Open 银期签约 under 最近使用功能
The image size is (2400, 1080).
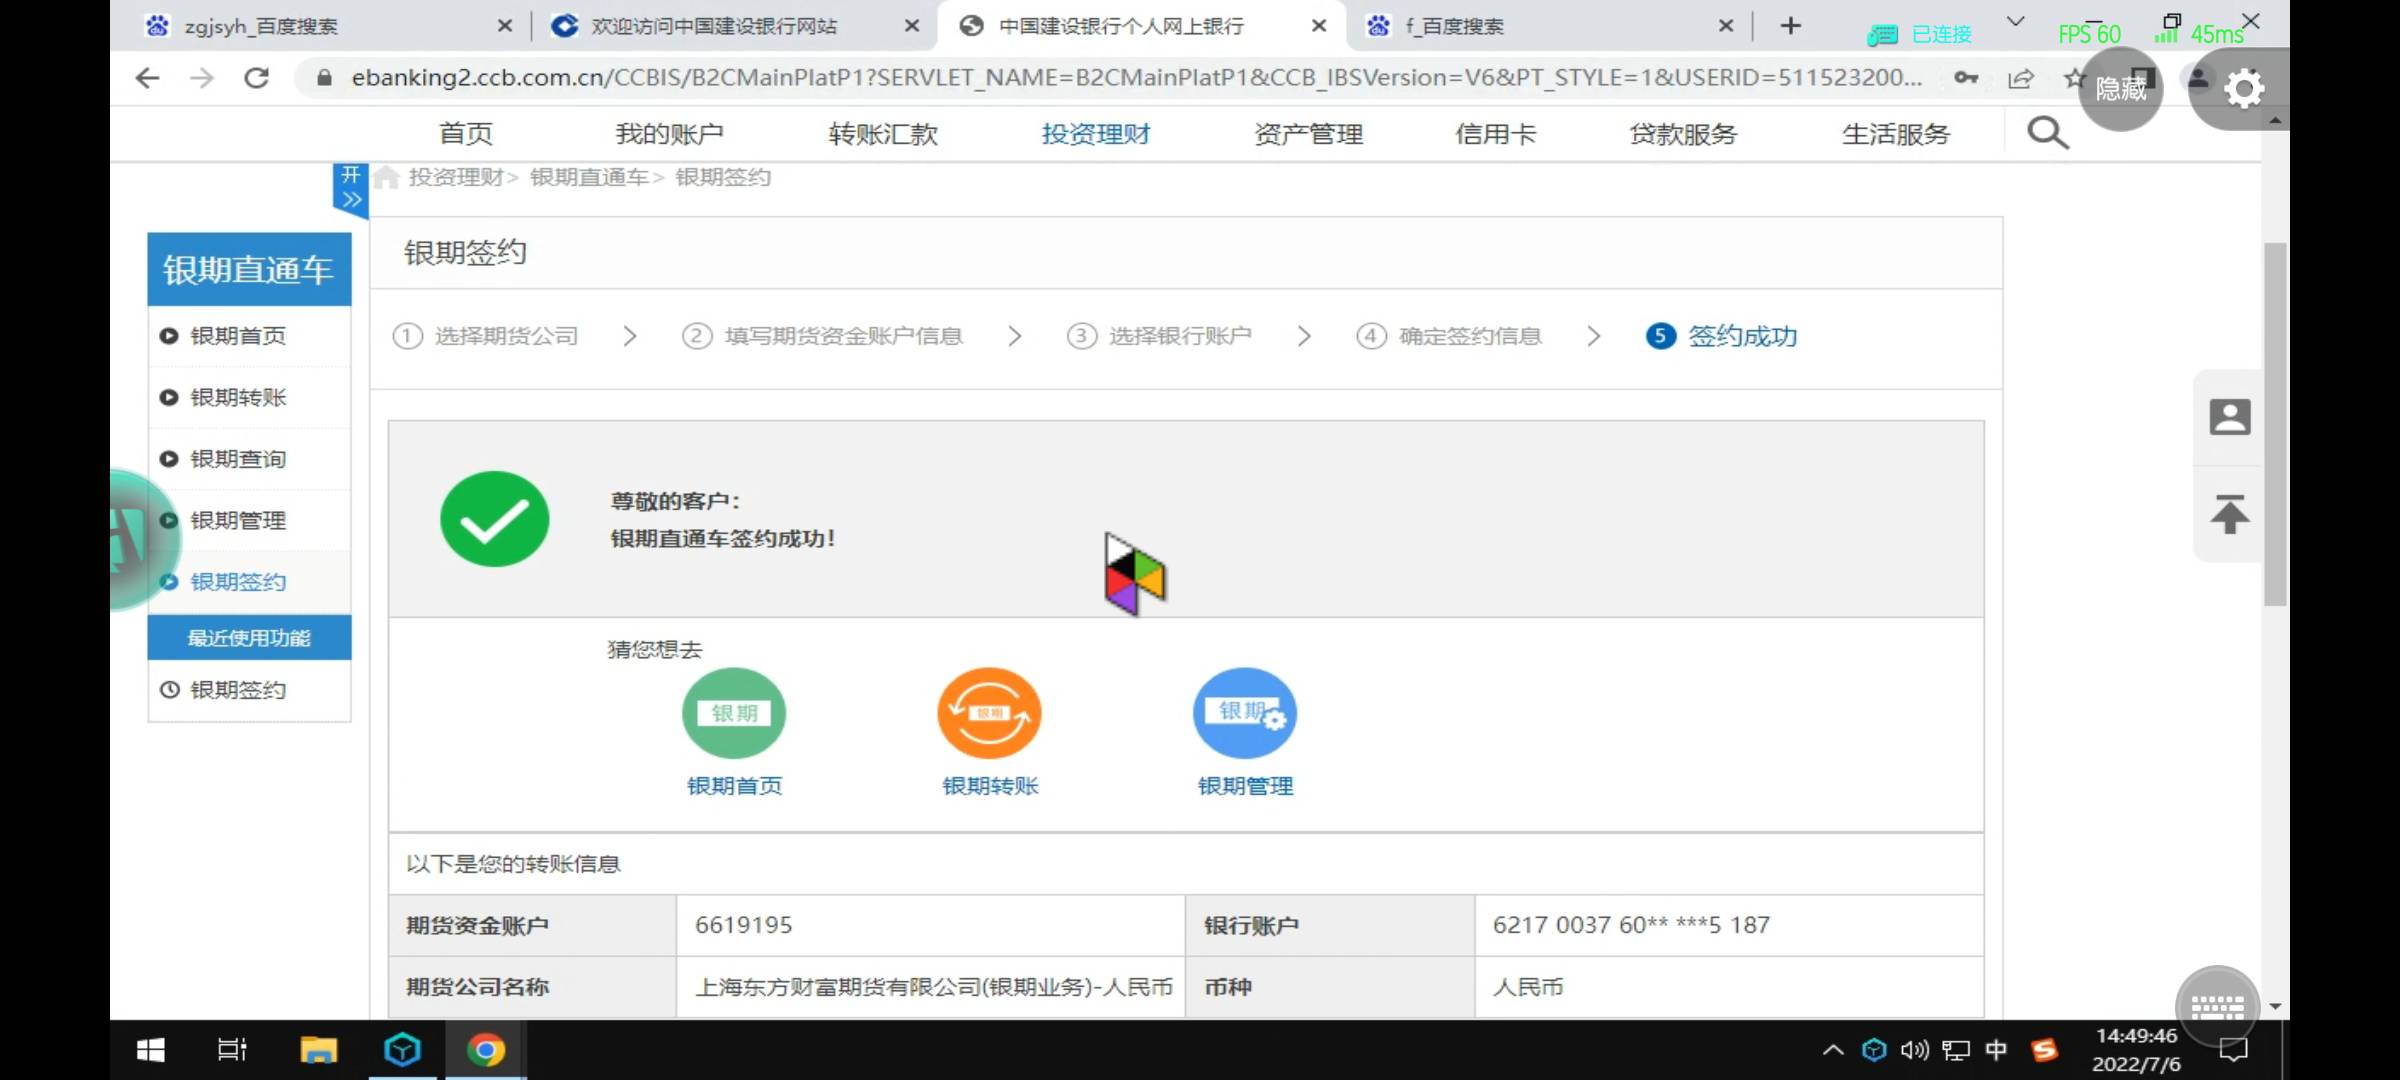coord(249,690)
